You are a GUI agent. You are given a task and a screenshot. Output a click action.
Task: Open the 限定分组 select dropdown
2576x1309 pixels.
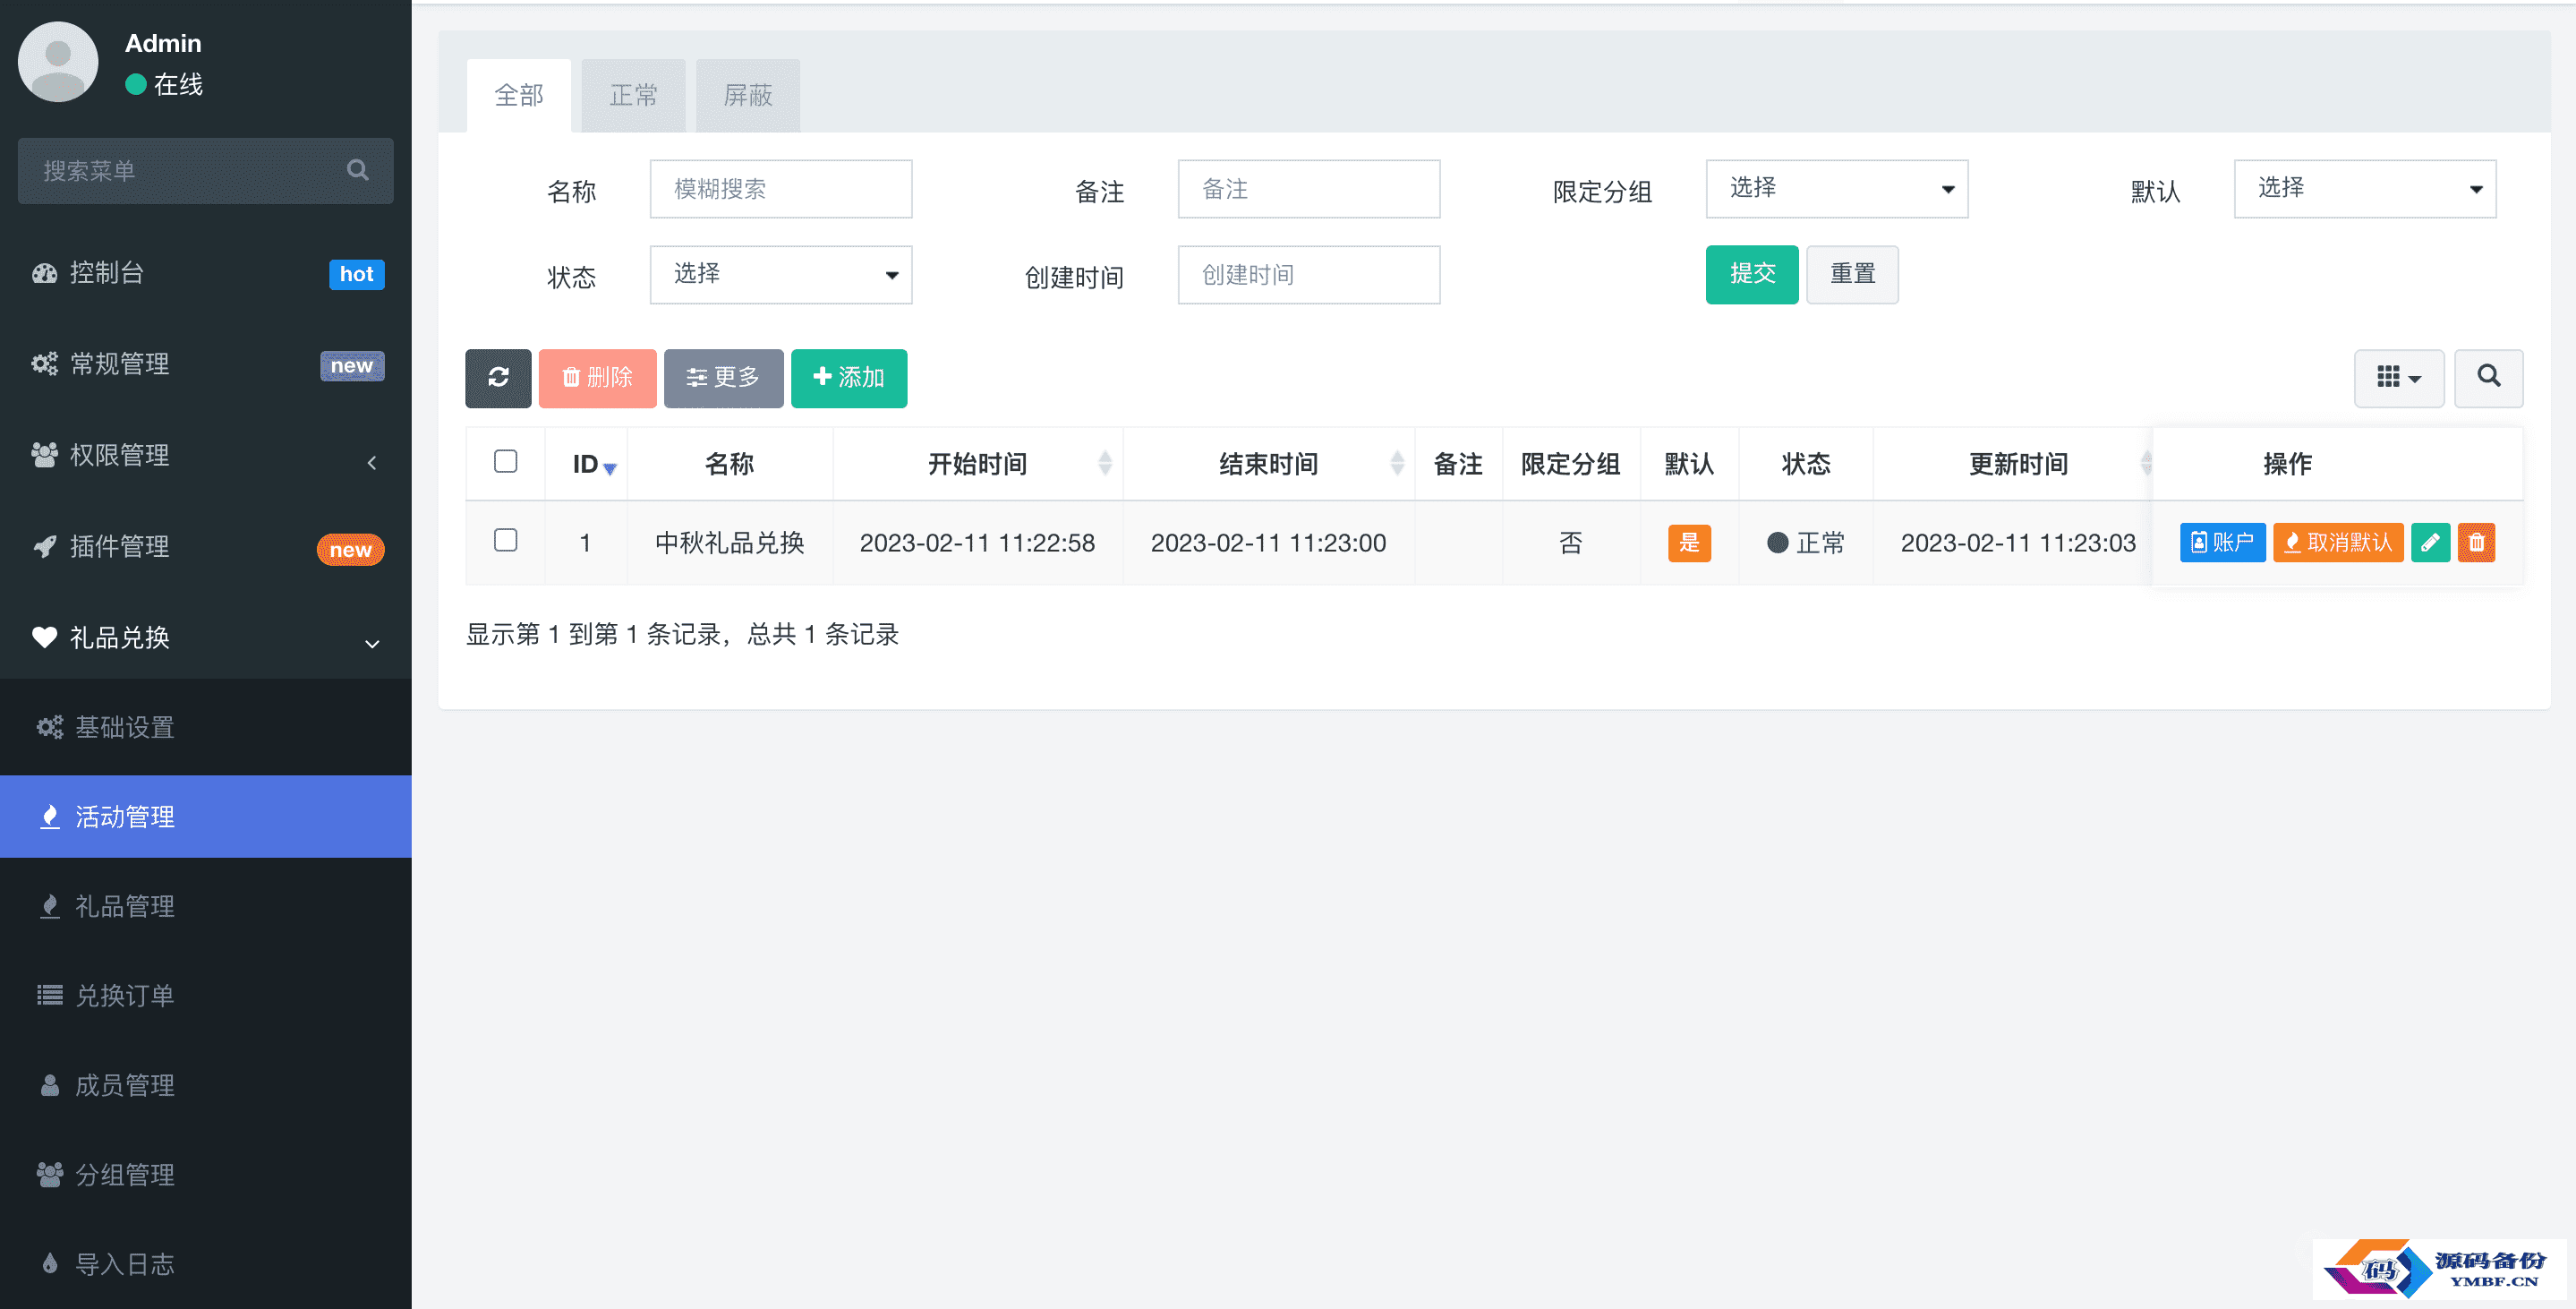[1837, 189]
